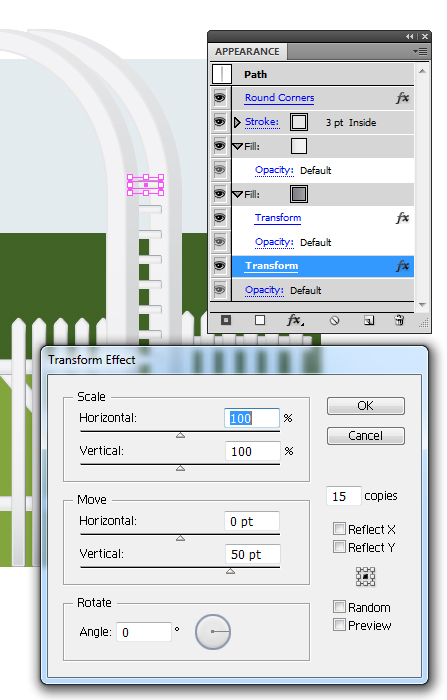This screenshot has height=700, width=447.
Task: Click the Rotate angle dial
Action: coord(213,631)
